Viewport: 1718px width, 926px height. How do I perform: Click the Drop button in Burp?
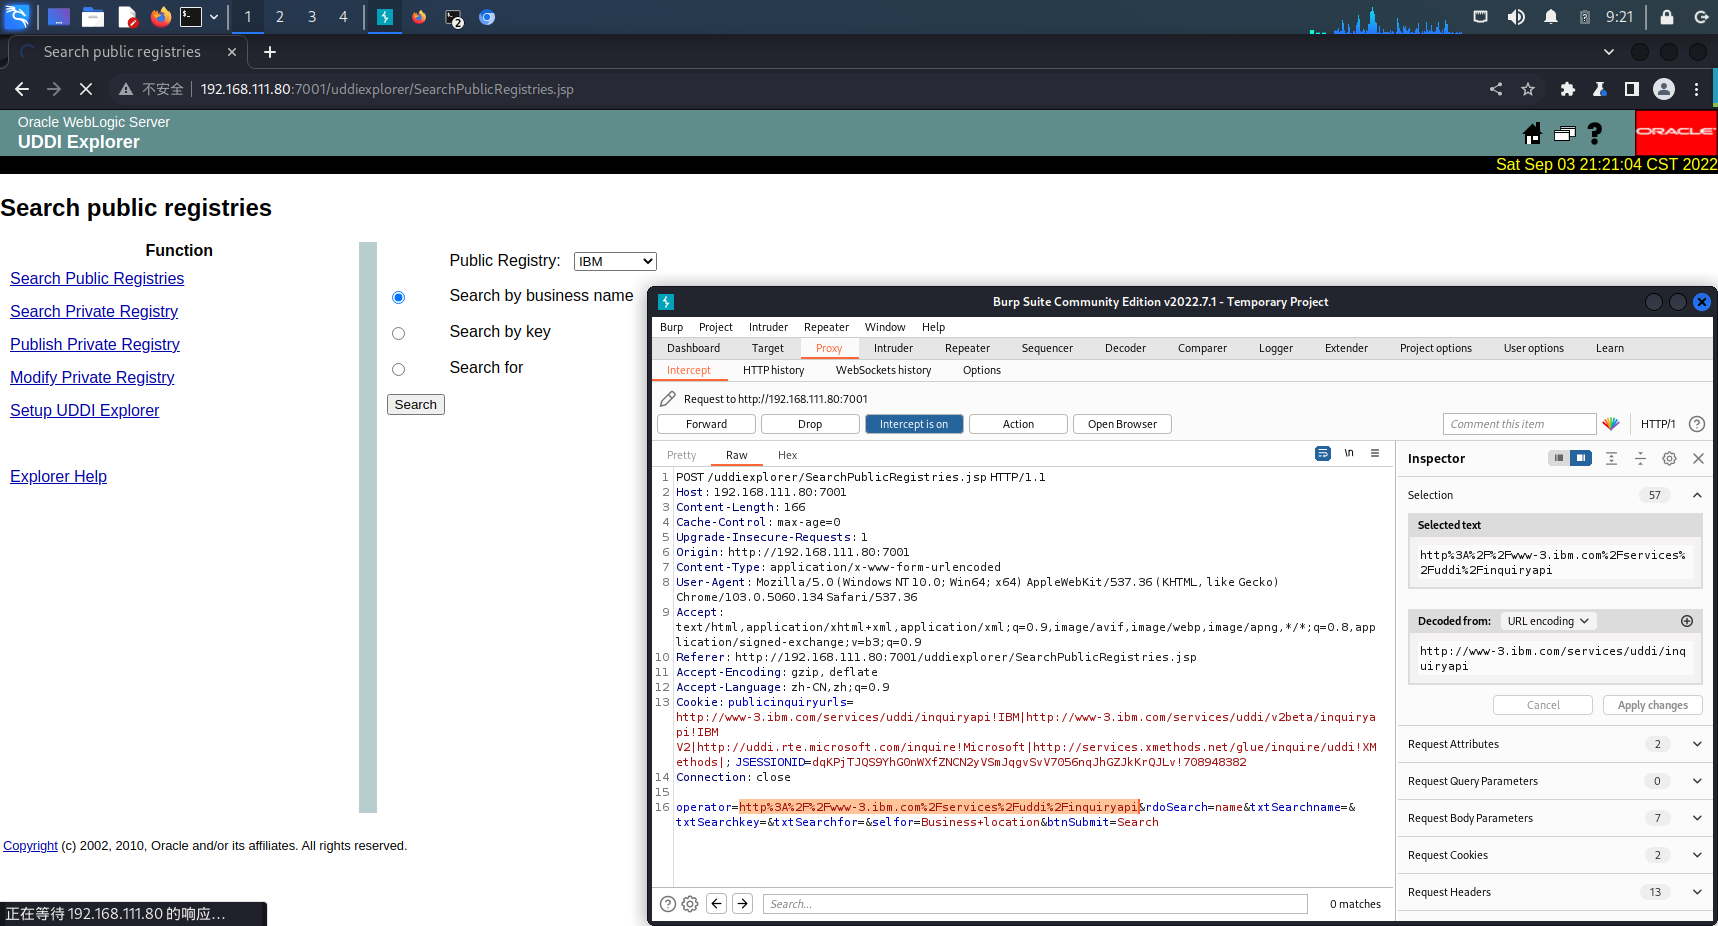(x=810, y=424)
